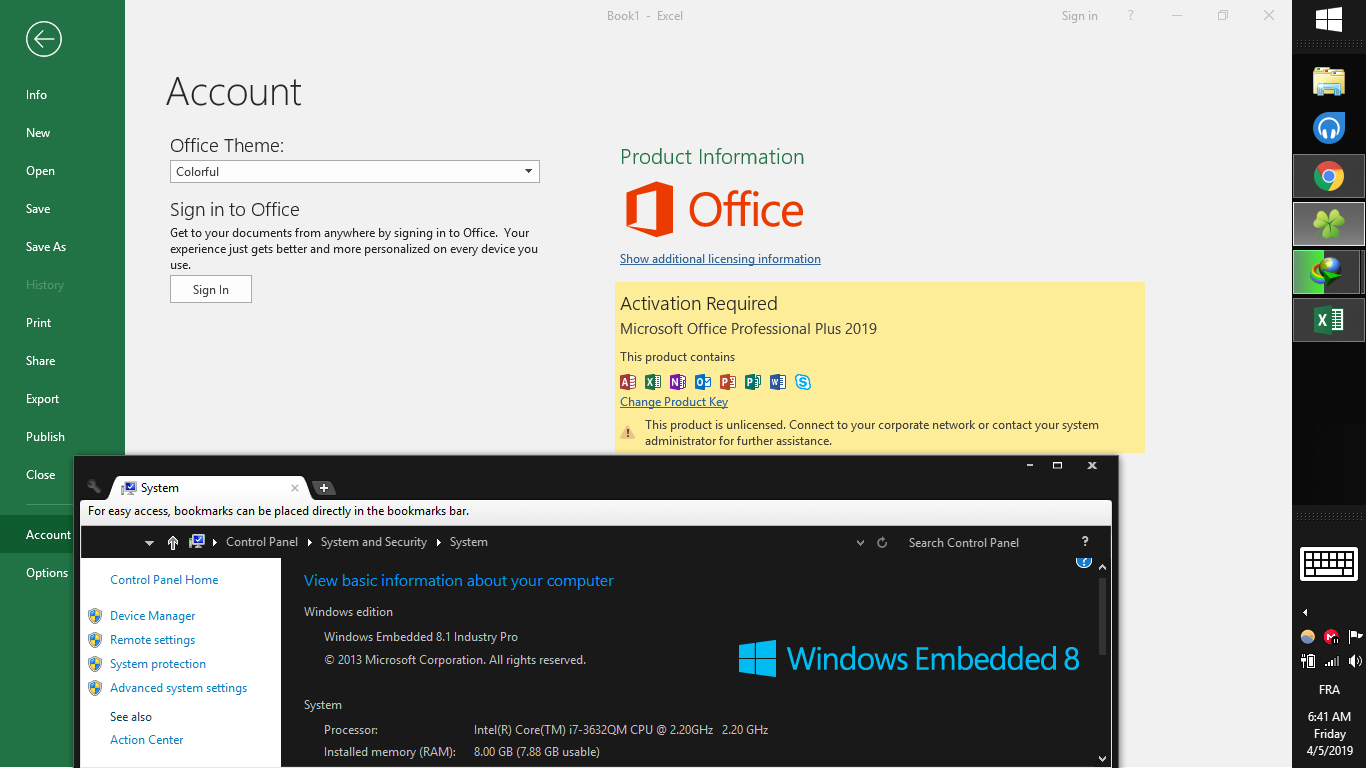
Task: Select Print in backstage menu
Action: tap(62, 323)
